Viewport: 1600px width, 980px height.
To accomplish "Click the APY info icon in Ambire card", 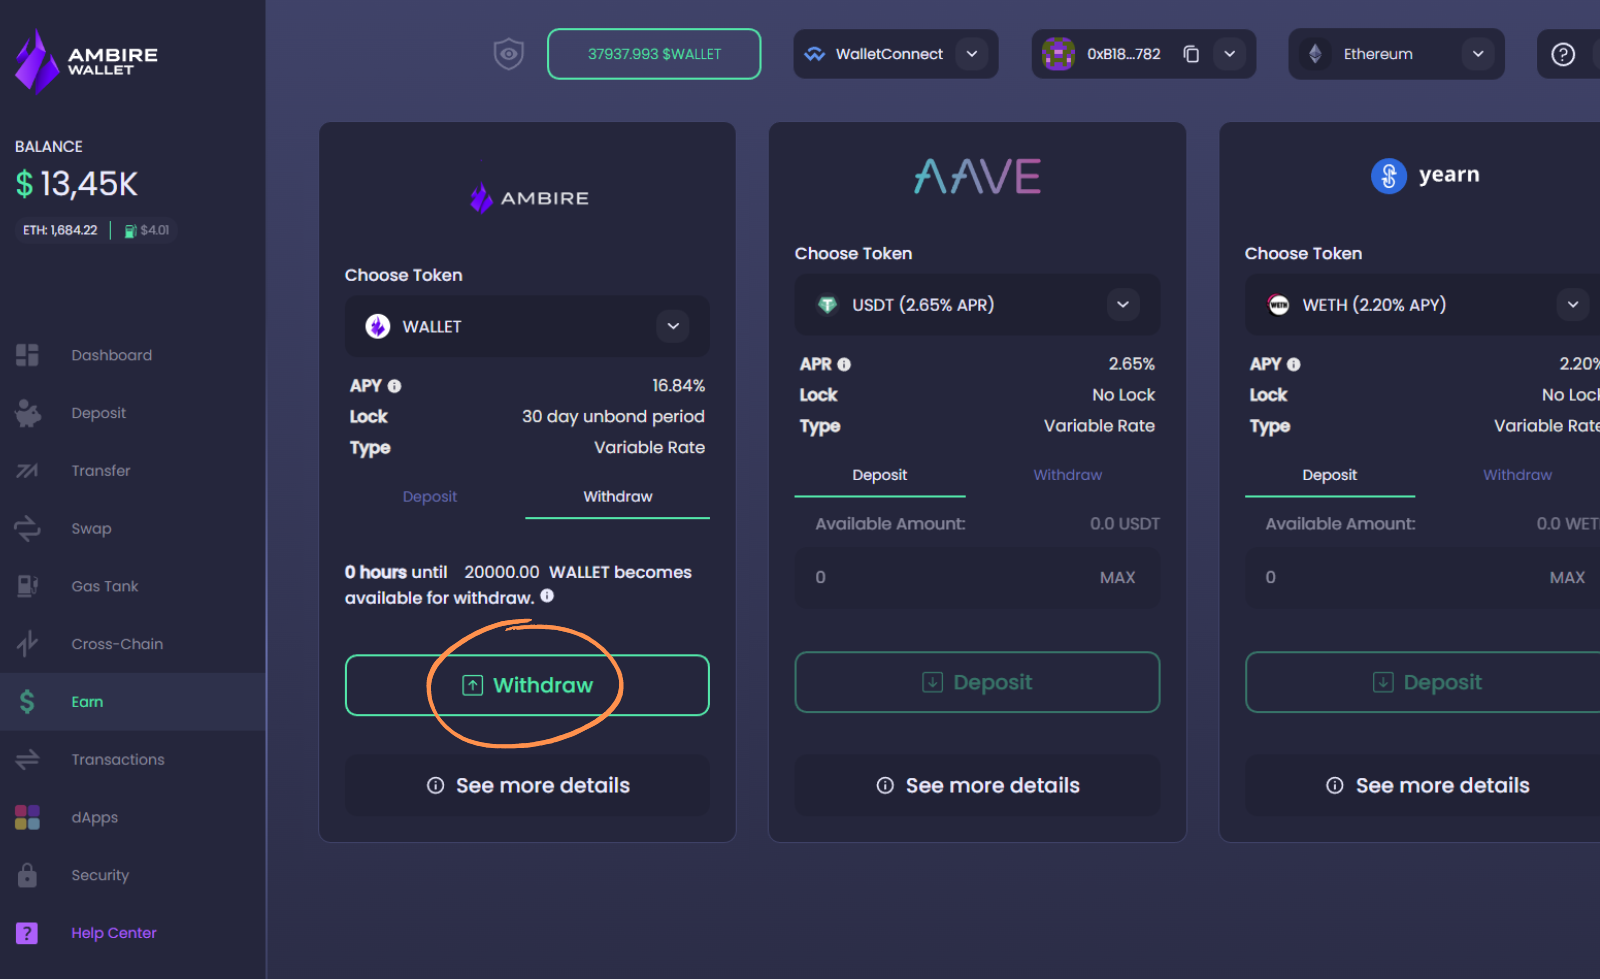I will click(x=394, y=386).
